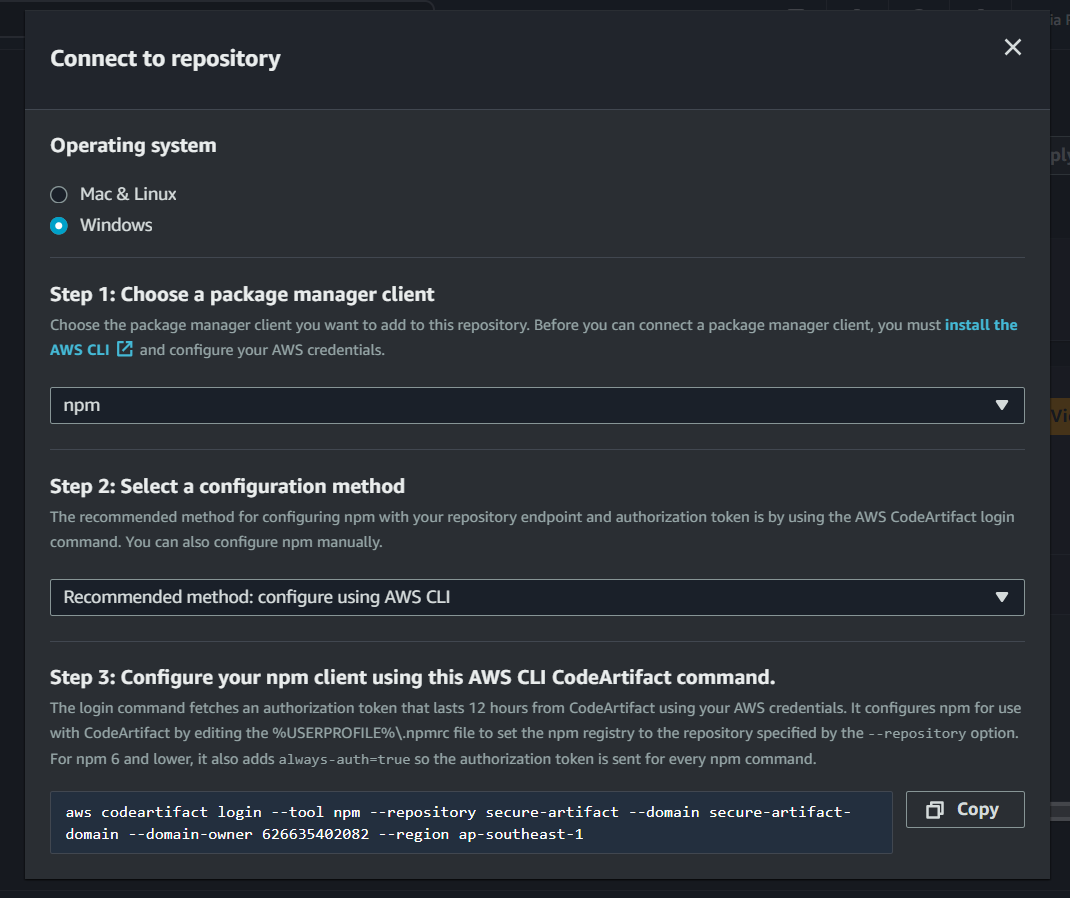1070x898 pixels.
Task: Click the Connect to repository title
Action: (165, 59)
